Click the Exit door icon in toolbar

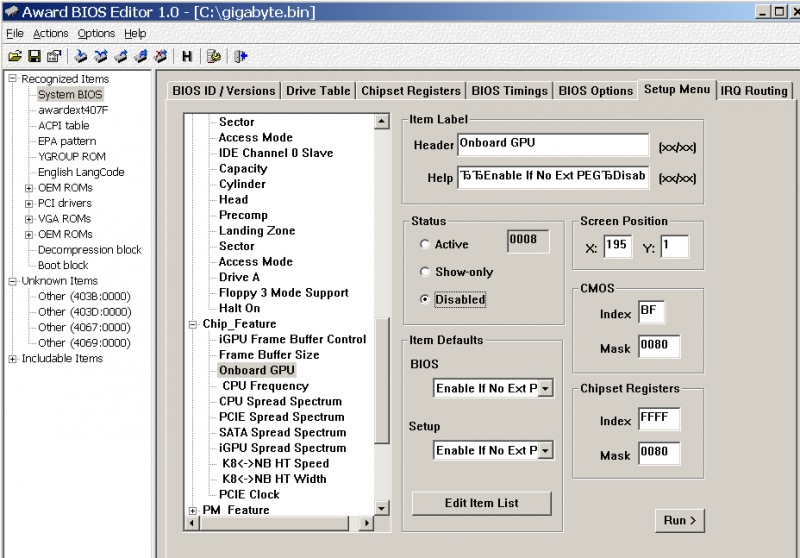[x=241, y=57]
